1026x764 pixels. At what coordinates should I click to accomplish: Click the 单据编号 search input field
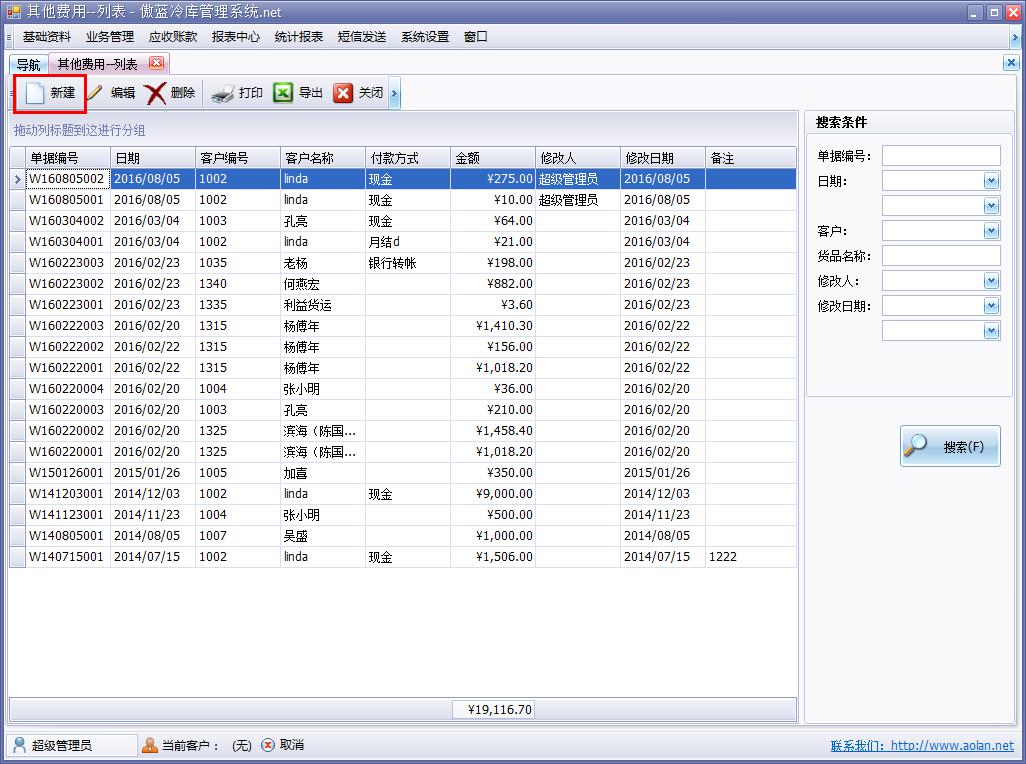coord(940,156)
